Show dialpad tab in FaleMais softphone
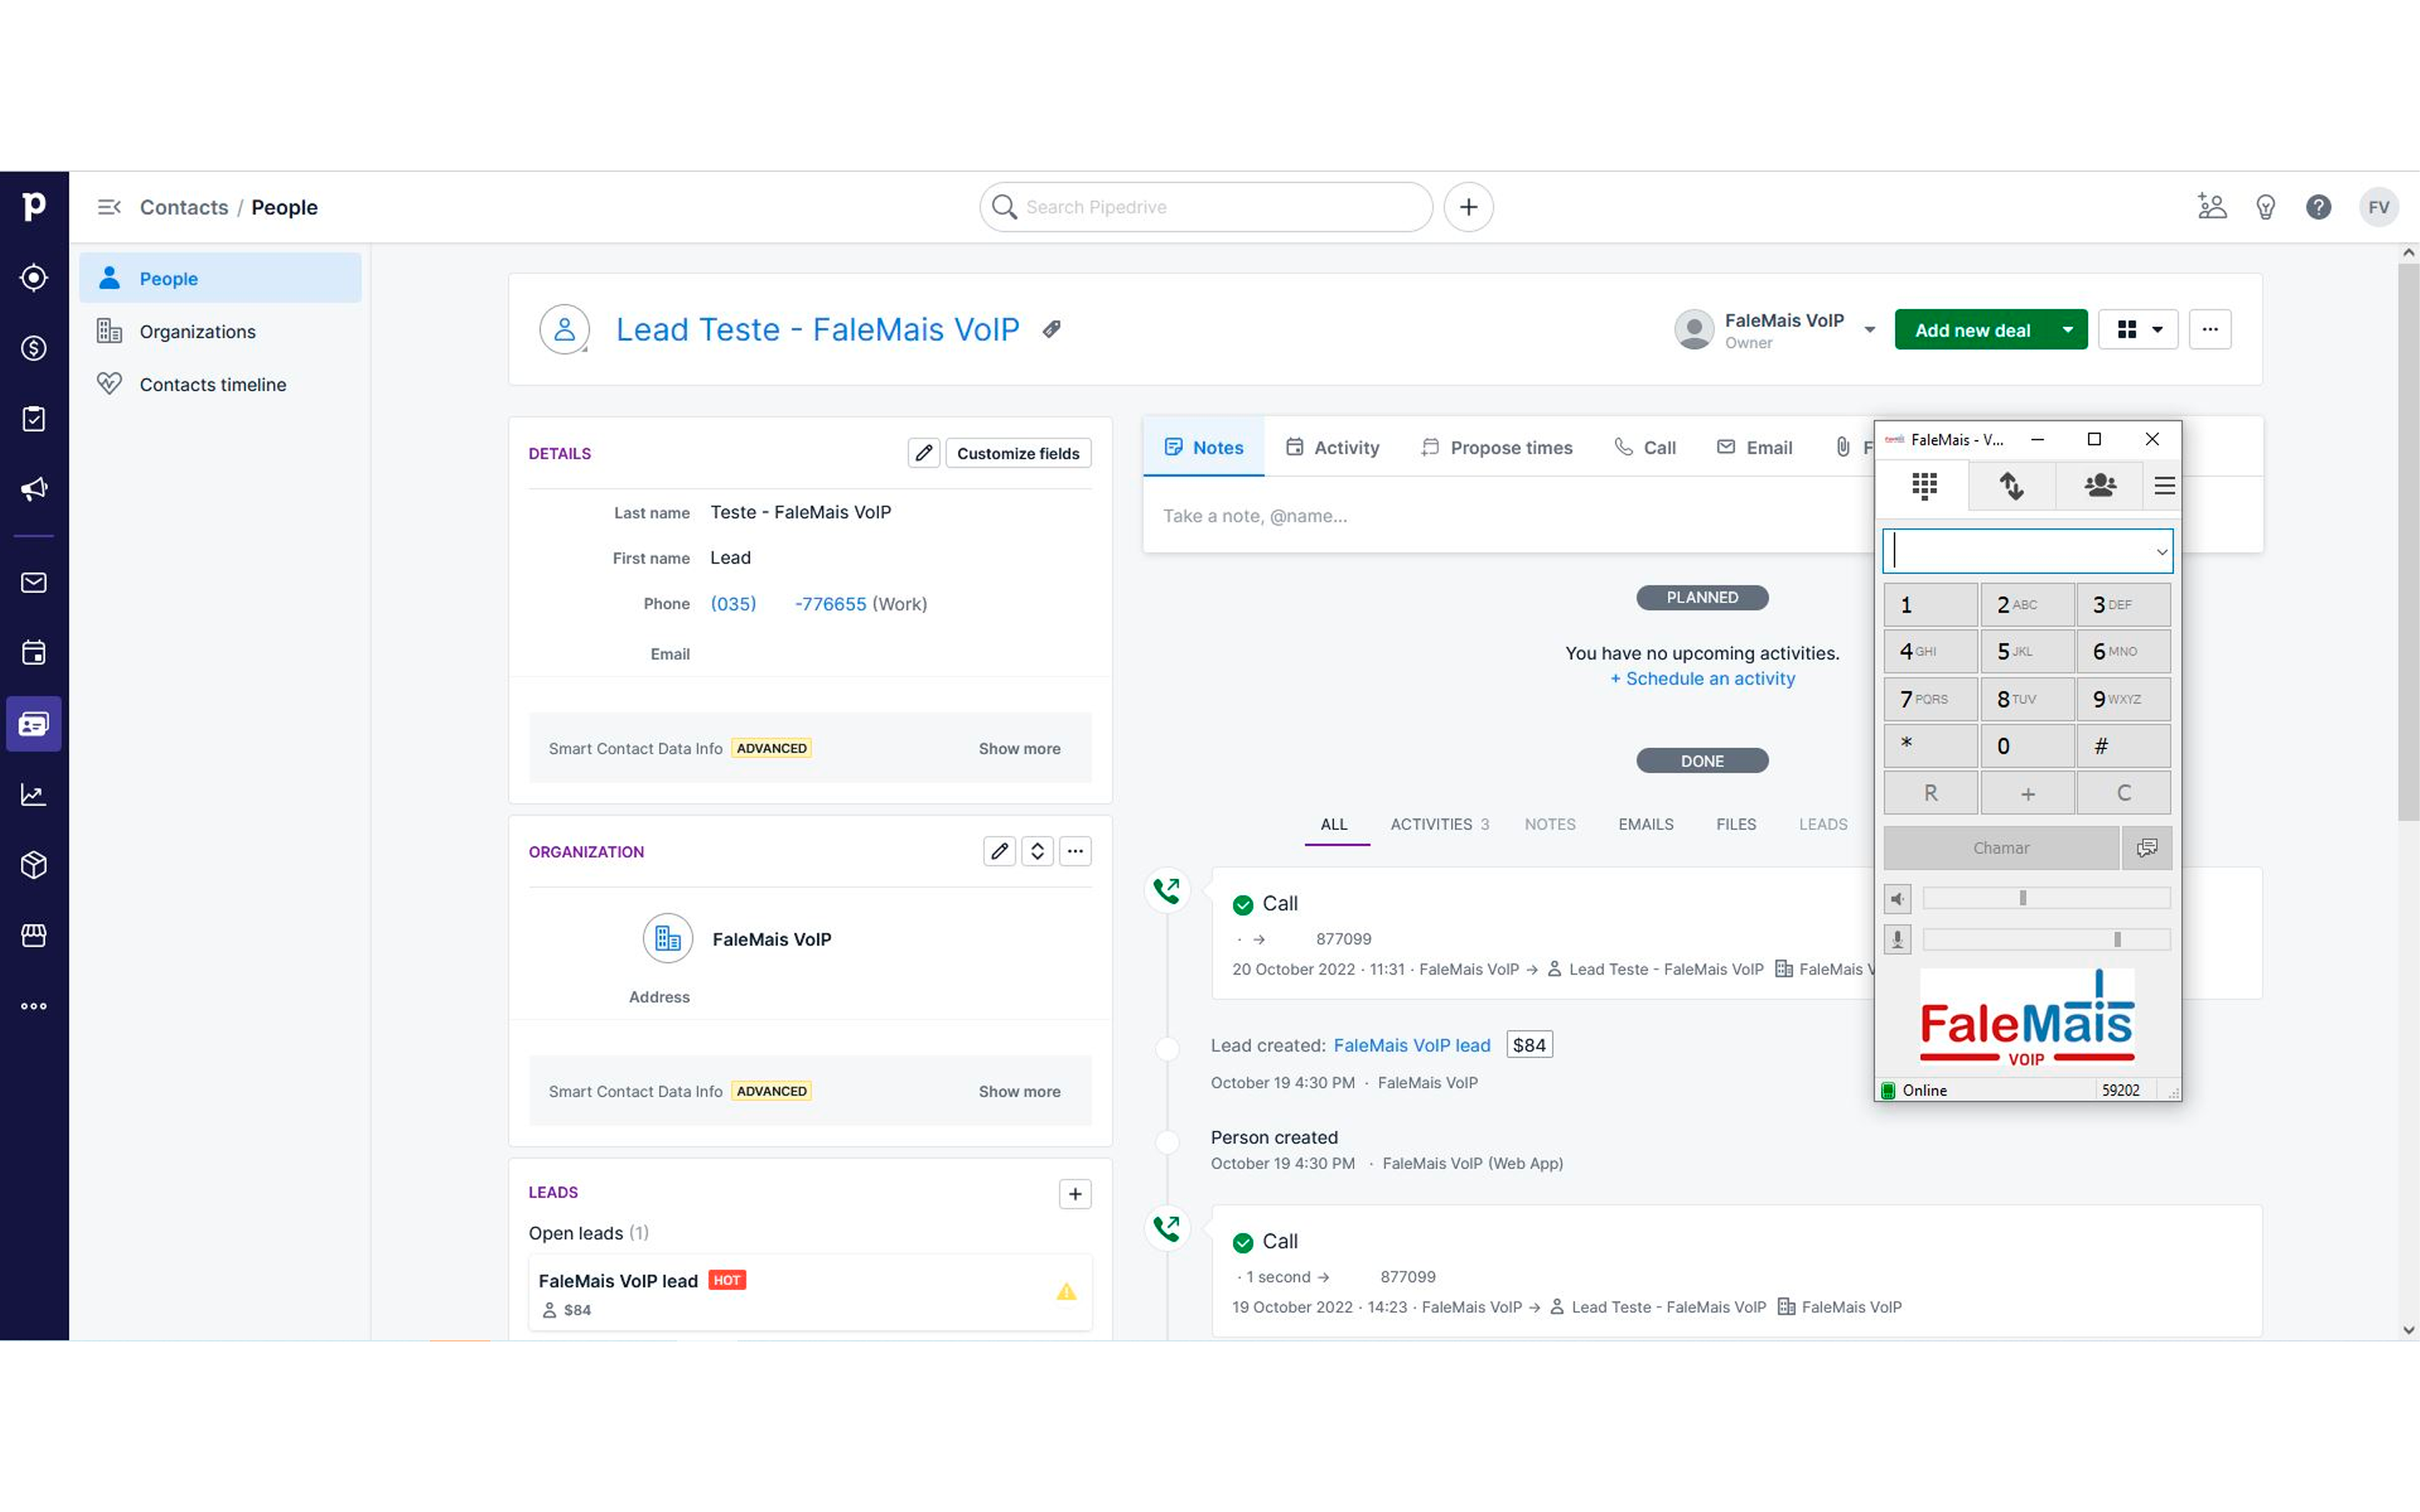2420x1512 pixels. (x=1924, y=486)
